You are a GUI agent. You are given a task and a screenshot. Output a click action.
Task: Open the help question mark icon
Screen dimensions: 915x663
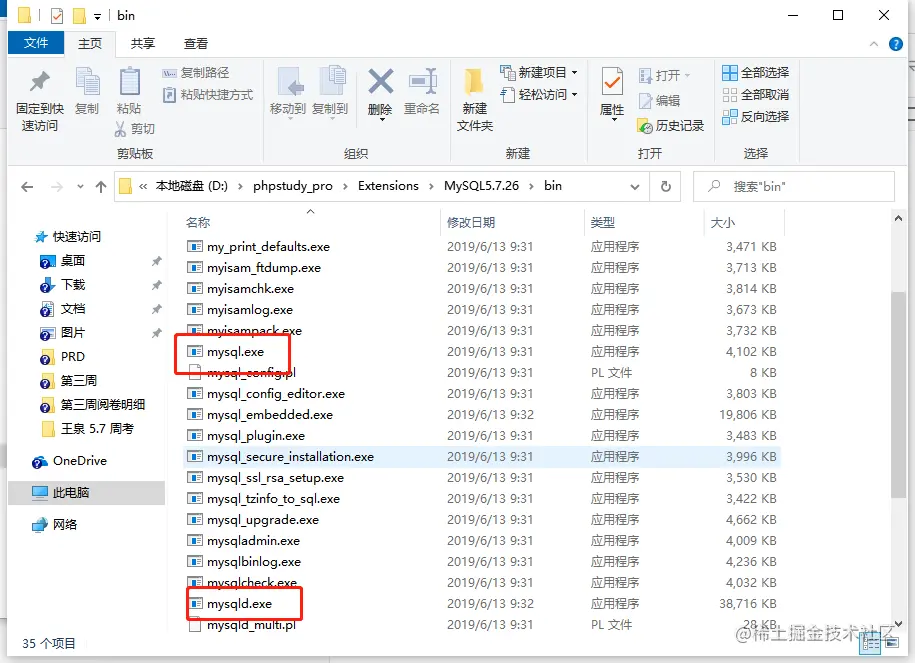click(896, 44)
